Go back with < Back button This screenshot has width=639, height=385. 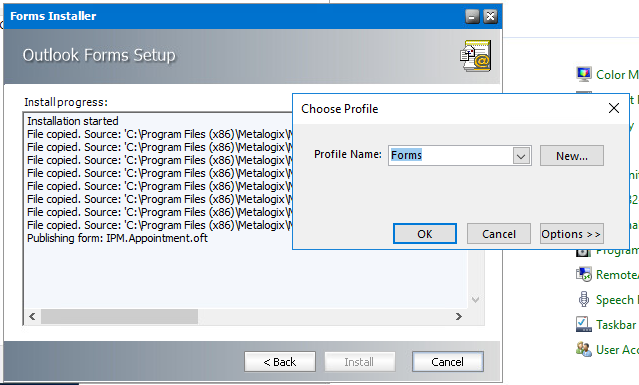point(280,362)
